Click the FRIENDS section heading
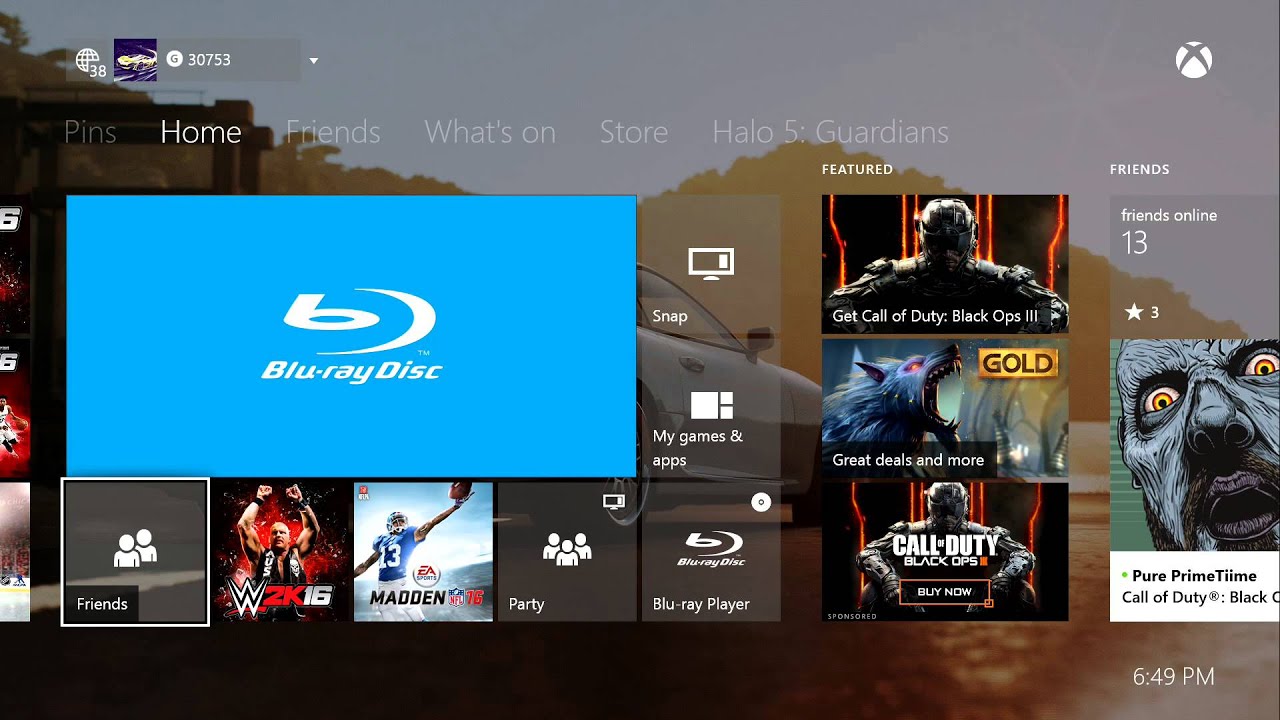 1139,170
